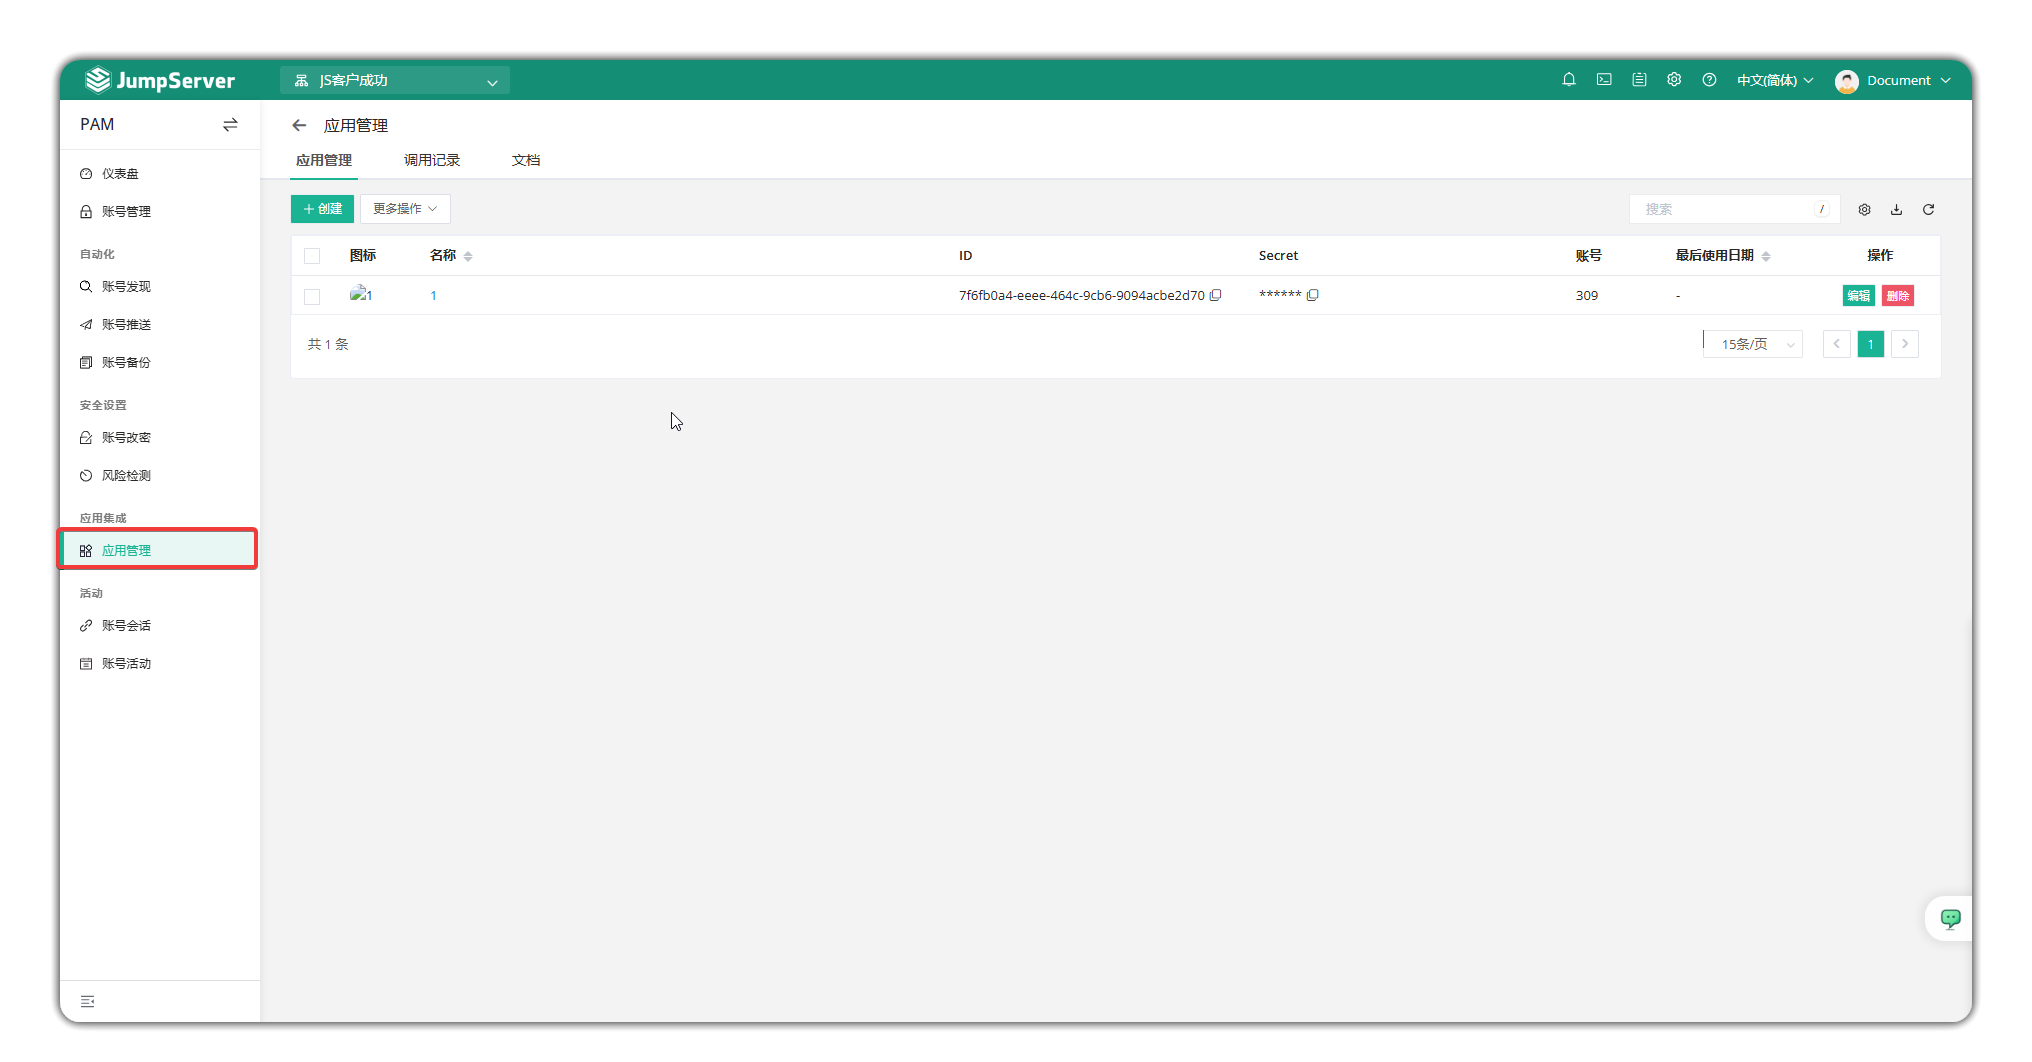Click the JumpServer logo
This screenshot has height=1062, width=2032.
tap(160, 80)
